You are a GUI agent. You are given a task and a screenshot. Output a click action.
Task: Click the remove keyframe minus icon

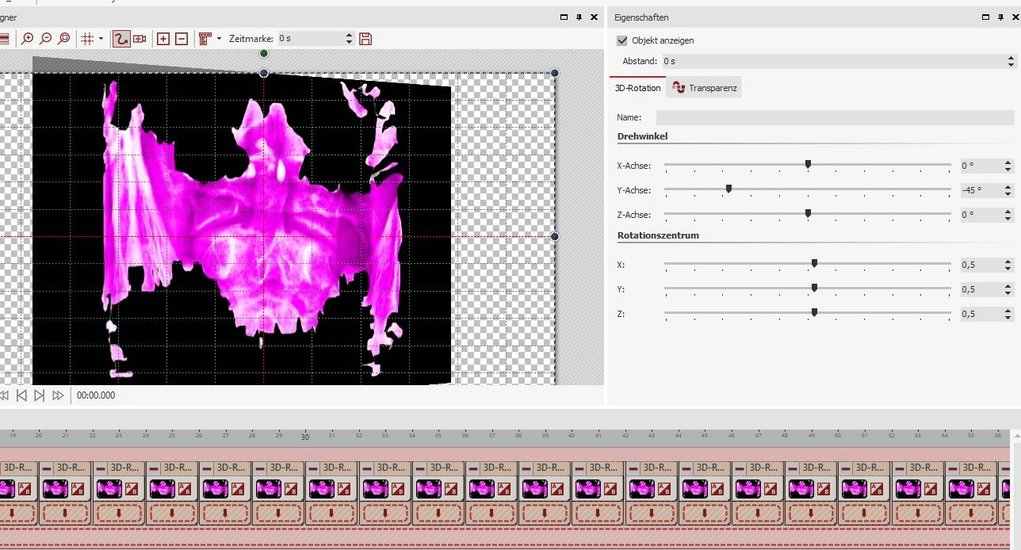click(181, 39)
